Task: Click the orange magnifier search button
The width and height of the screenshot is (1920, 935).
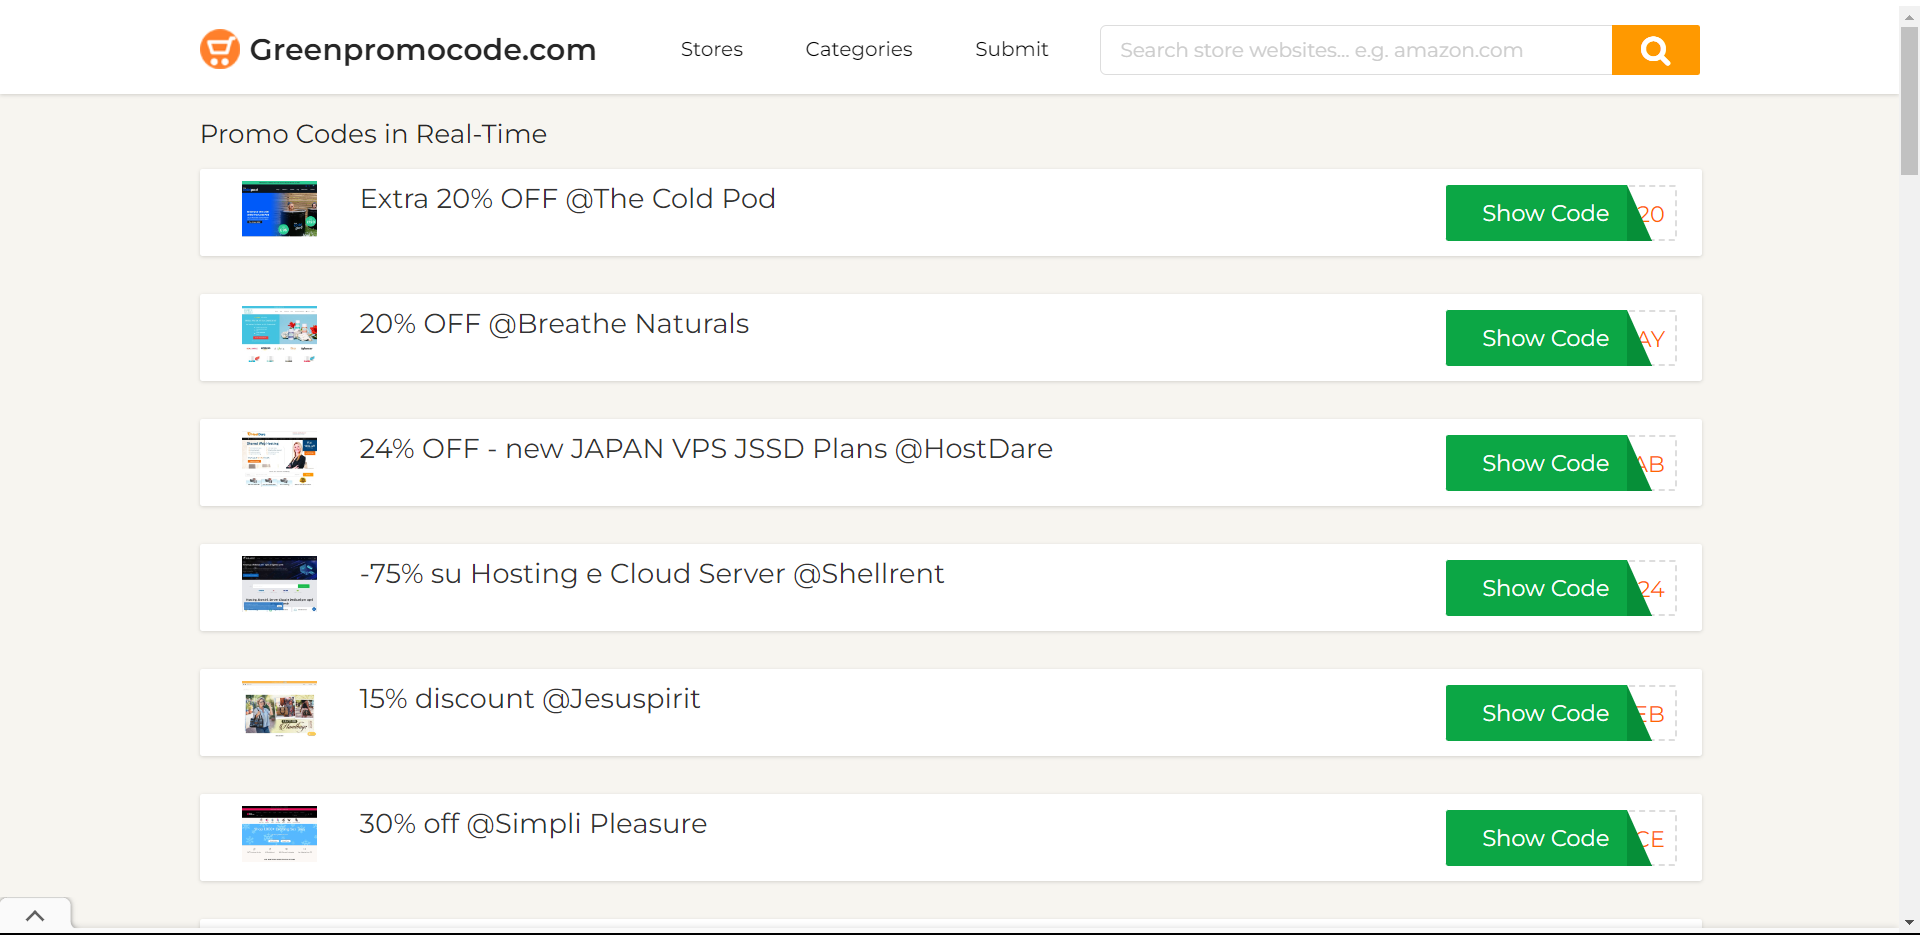Action: (1655, 50)
